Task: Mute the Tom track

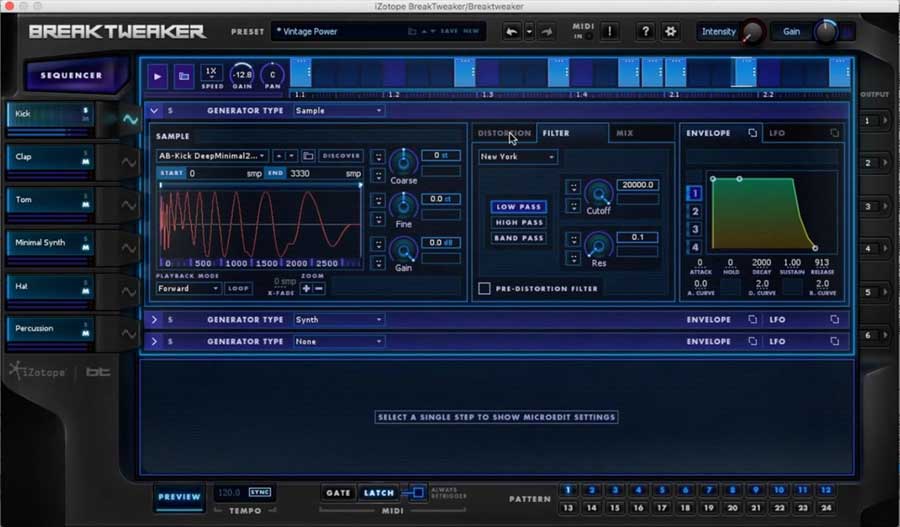Action: coord(86,205)
